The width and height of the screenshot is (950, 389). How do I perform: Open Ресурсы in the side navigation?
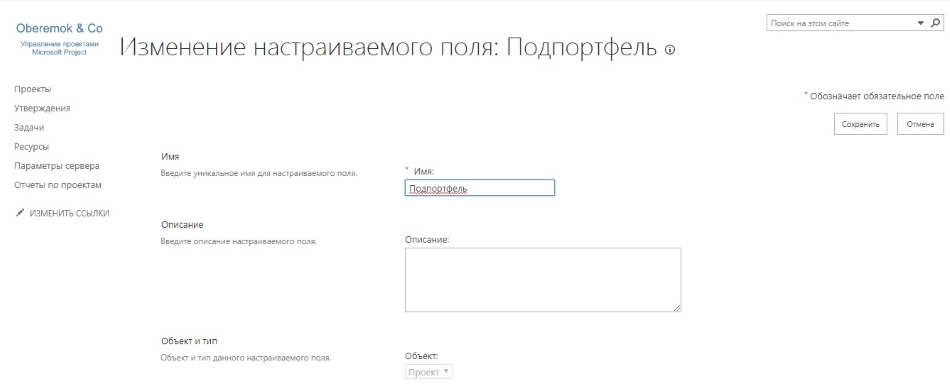(x=32, y=147)
